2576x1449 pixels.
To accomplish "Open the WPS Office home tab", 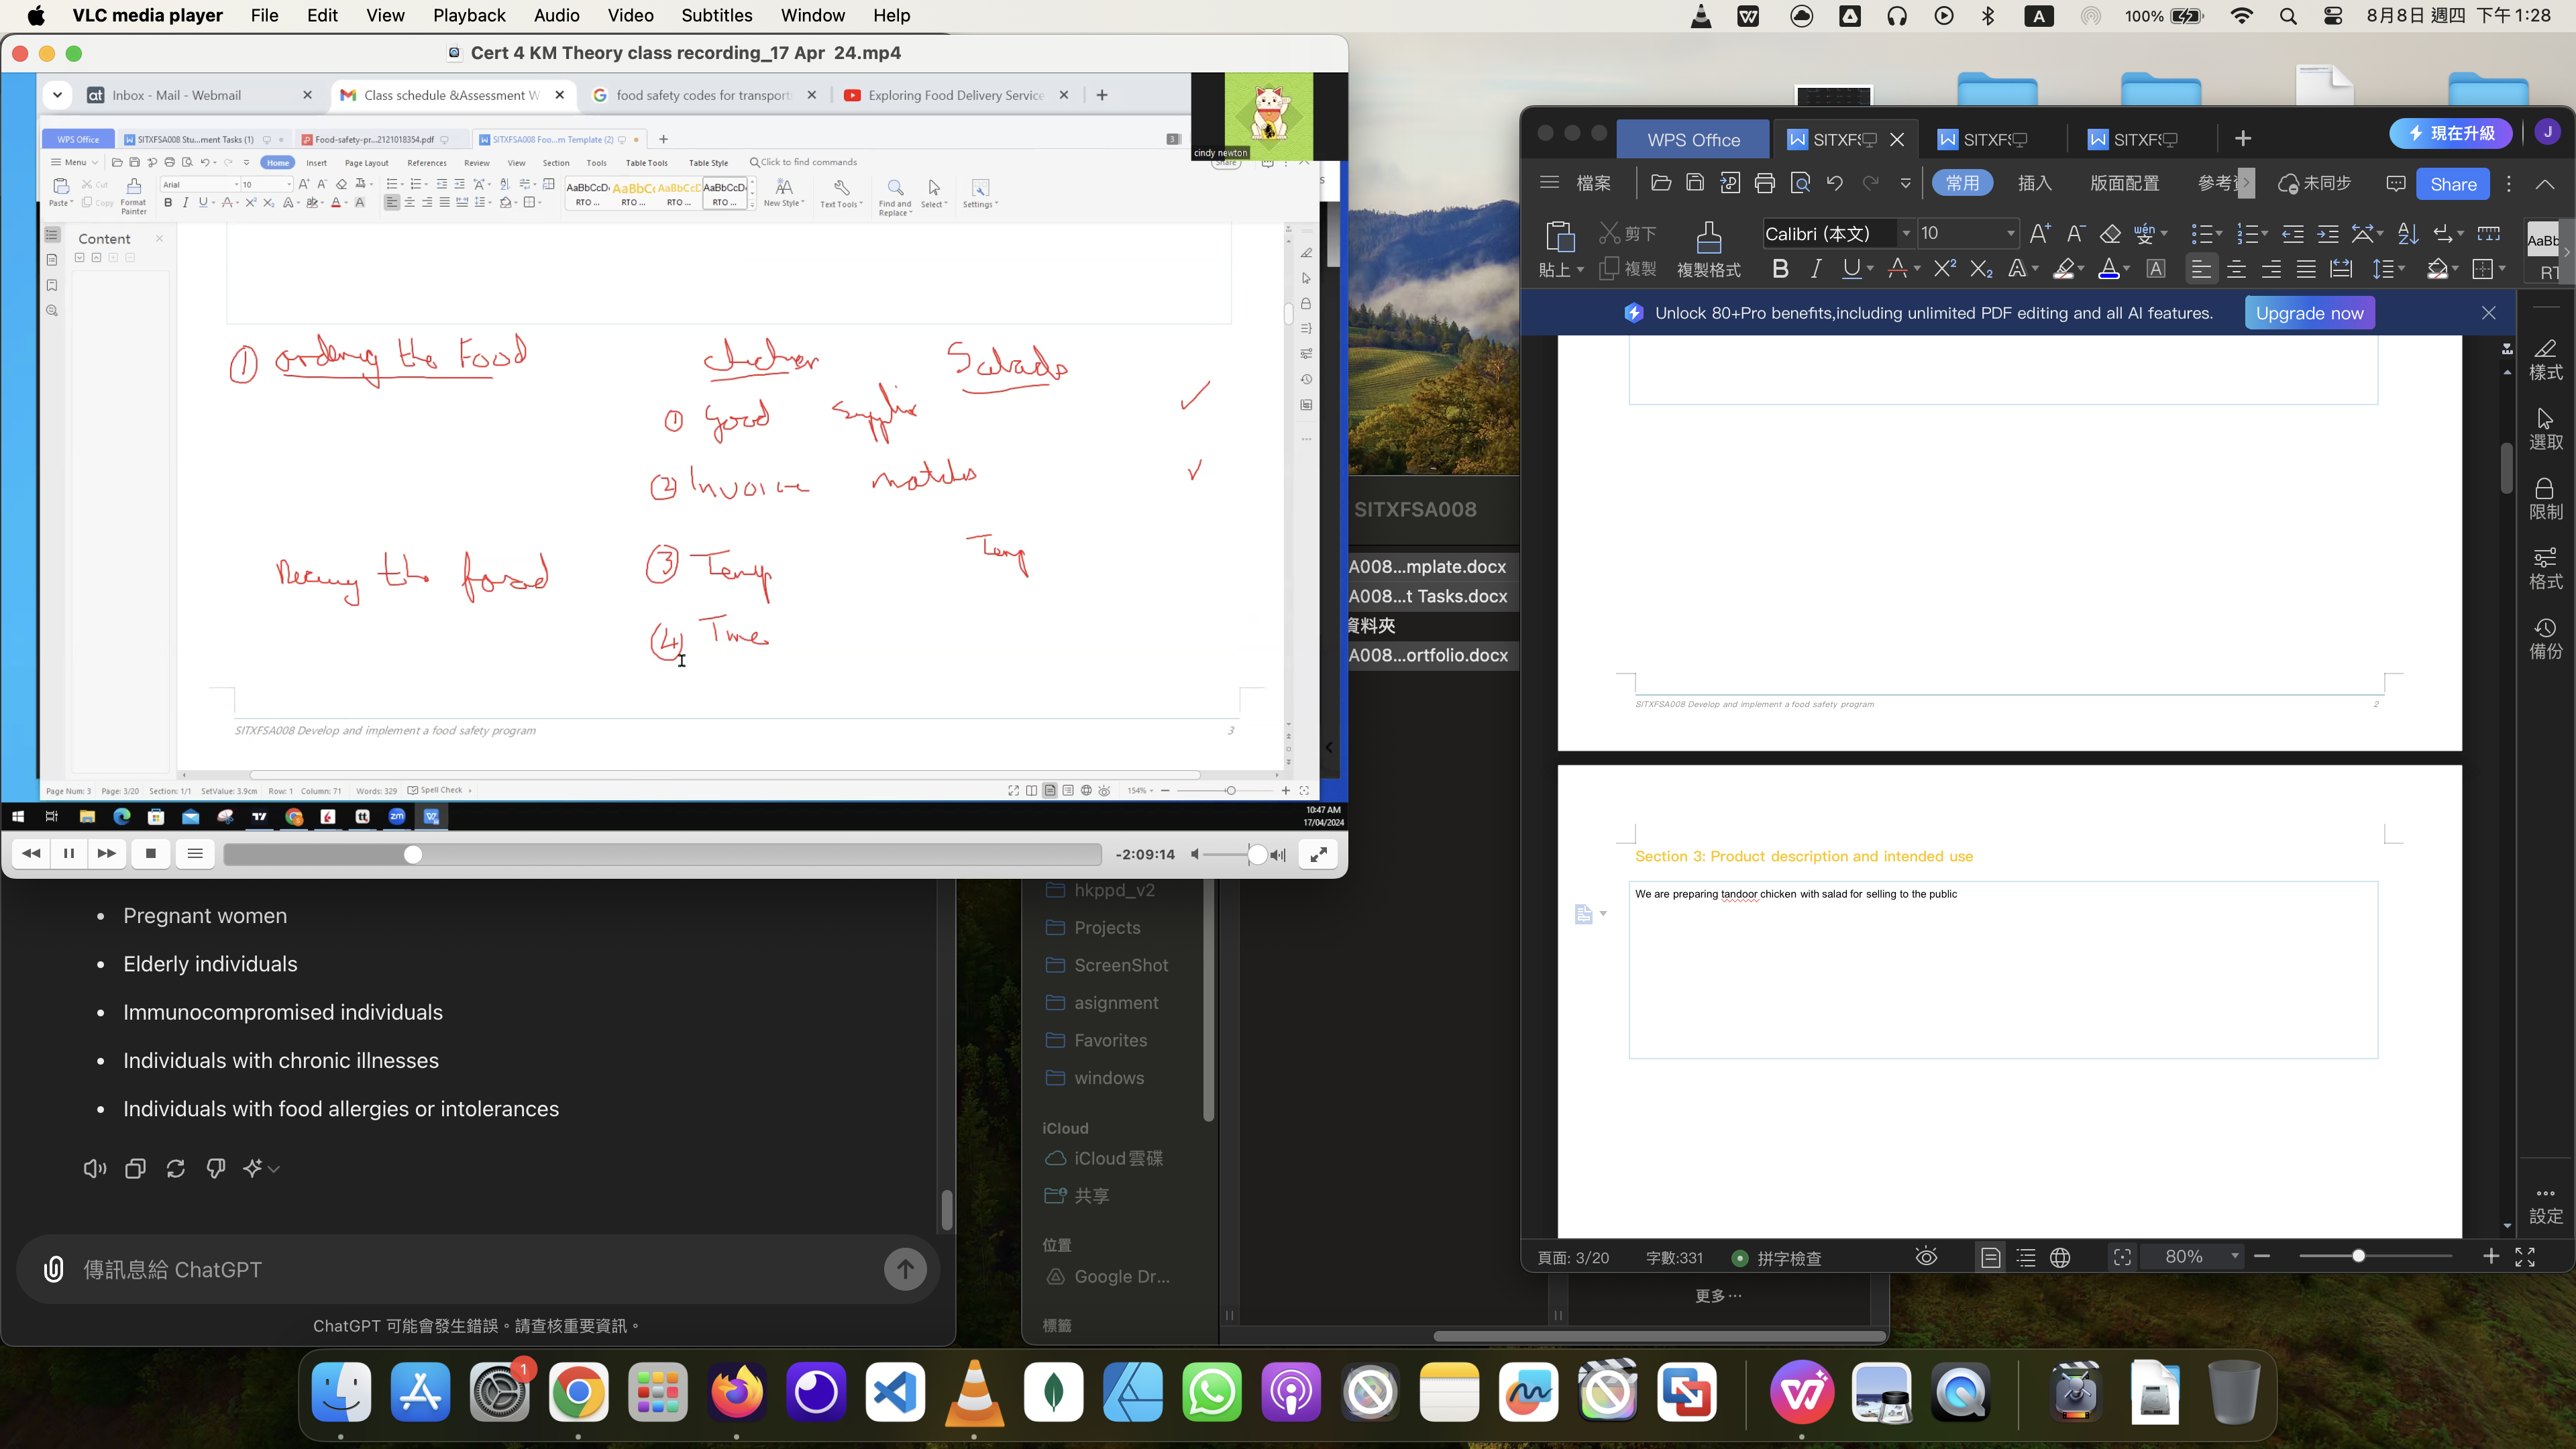I will tap(1693, 140).
